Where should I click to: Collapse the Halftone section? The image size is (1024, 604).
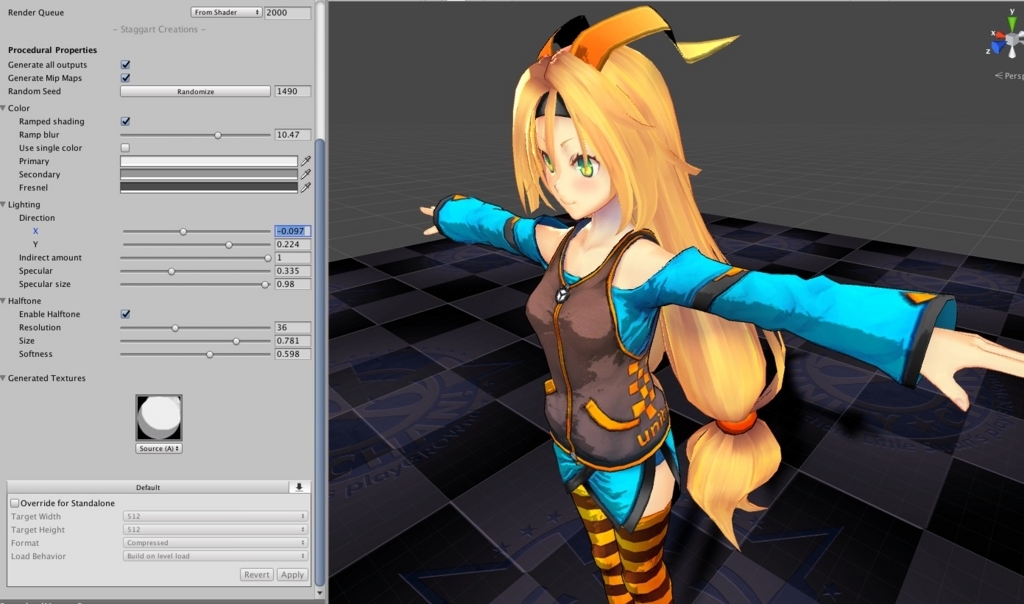pyautogui.click(x=3, y=301)
